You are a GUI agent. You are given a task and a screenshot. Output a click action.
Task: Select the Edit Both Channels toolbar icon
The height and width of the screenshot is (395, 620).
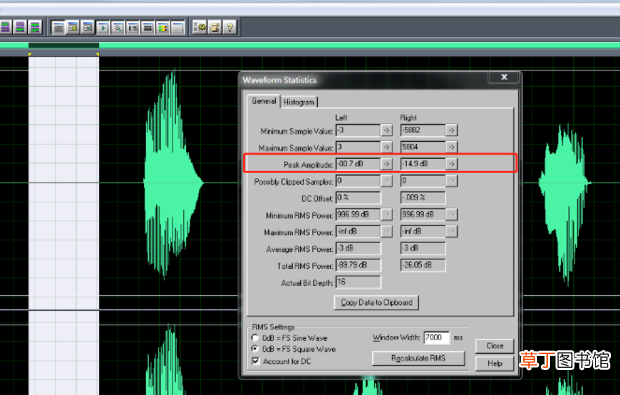click(x=35, y=27)
